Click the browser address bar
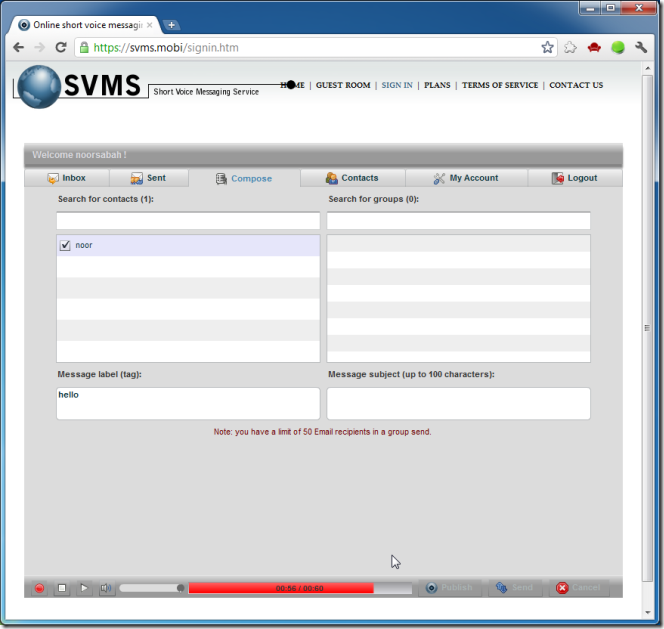Image resolution: width=664 pixels, height=629 pixels. pos(315,47)
